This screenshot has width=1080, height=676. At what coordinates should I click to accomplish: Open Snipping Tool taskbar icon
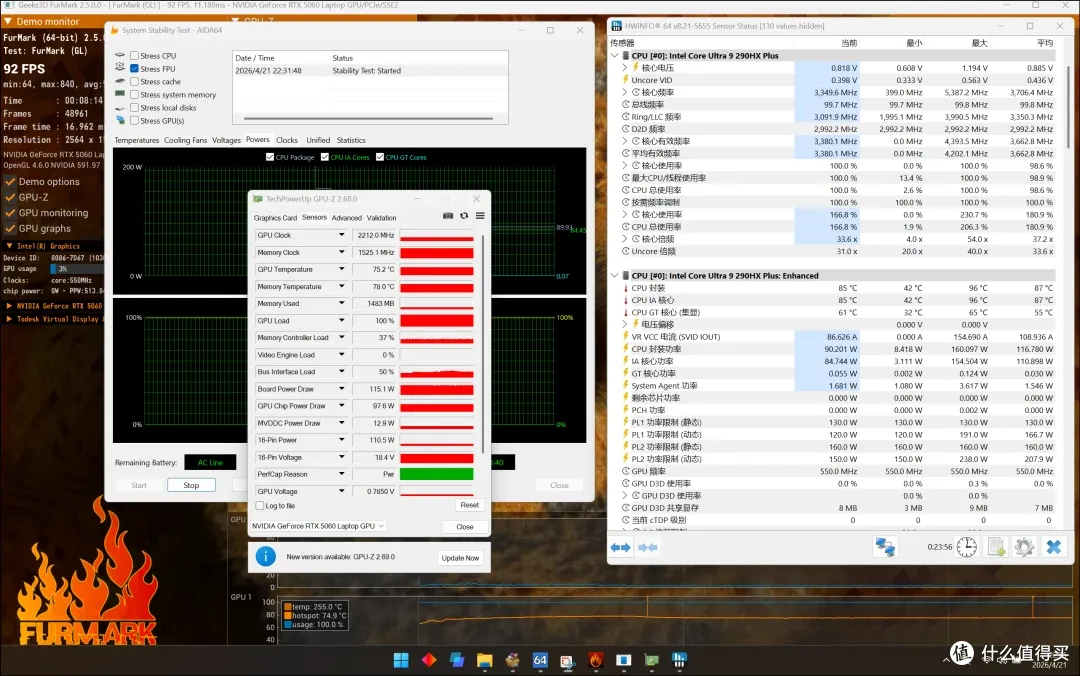coord(568,660)
